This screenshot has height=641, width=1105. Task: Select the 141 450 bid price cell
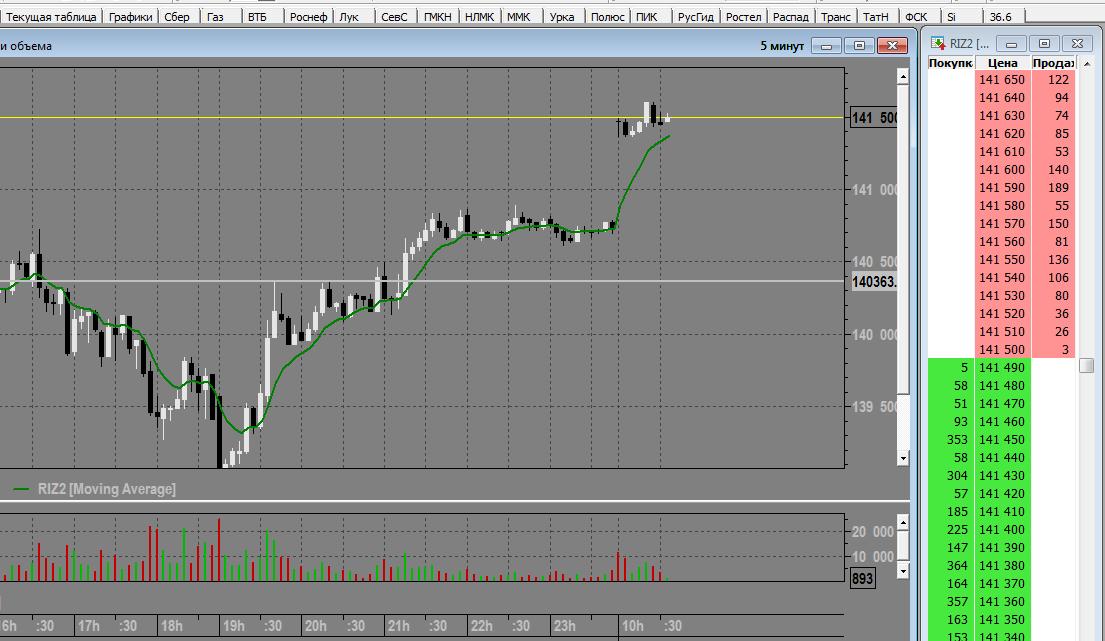(1002, 440)
